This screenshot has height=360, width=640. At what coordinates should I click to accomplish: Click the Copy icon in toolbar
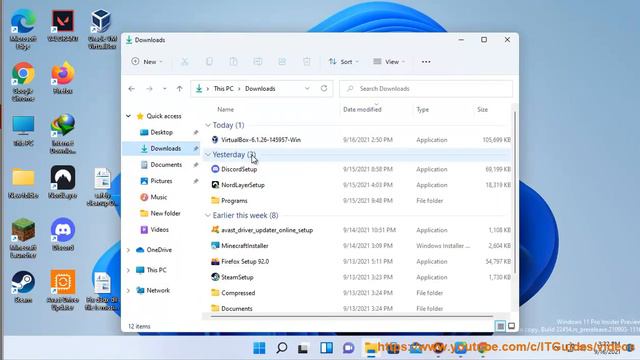tap(209, 62)
